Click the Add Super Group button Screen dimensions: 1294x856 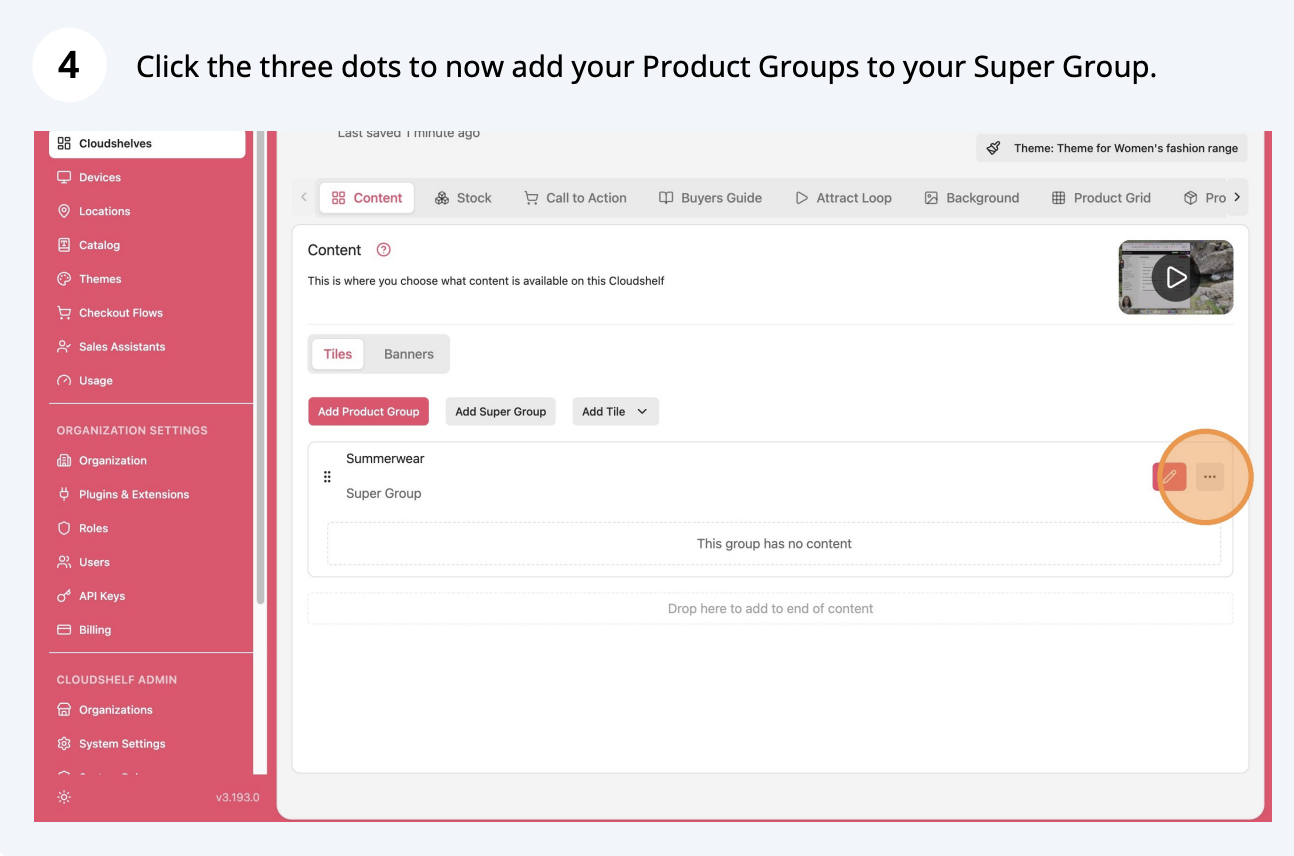[500, 411]
